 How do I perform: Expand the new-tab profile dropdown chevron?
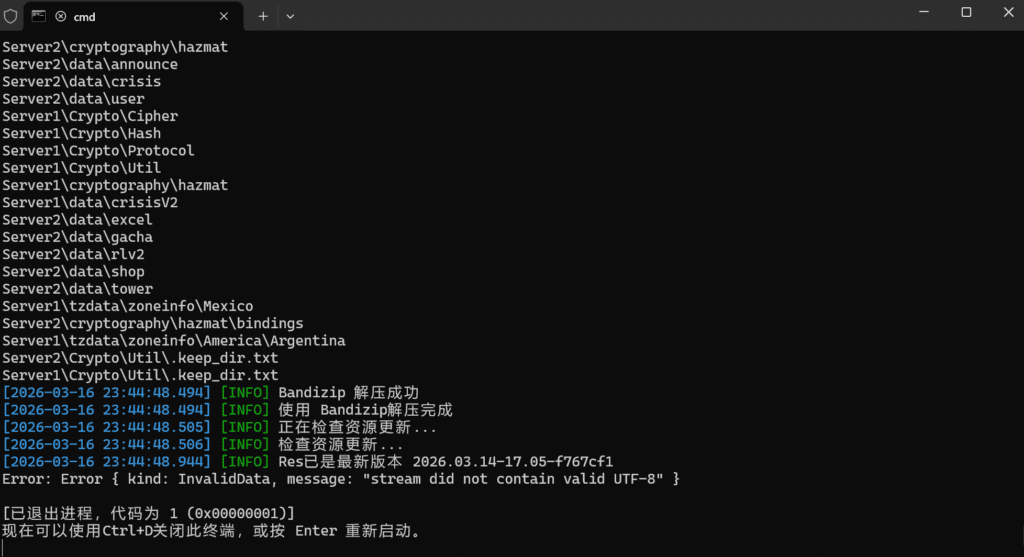(290, 16)
